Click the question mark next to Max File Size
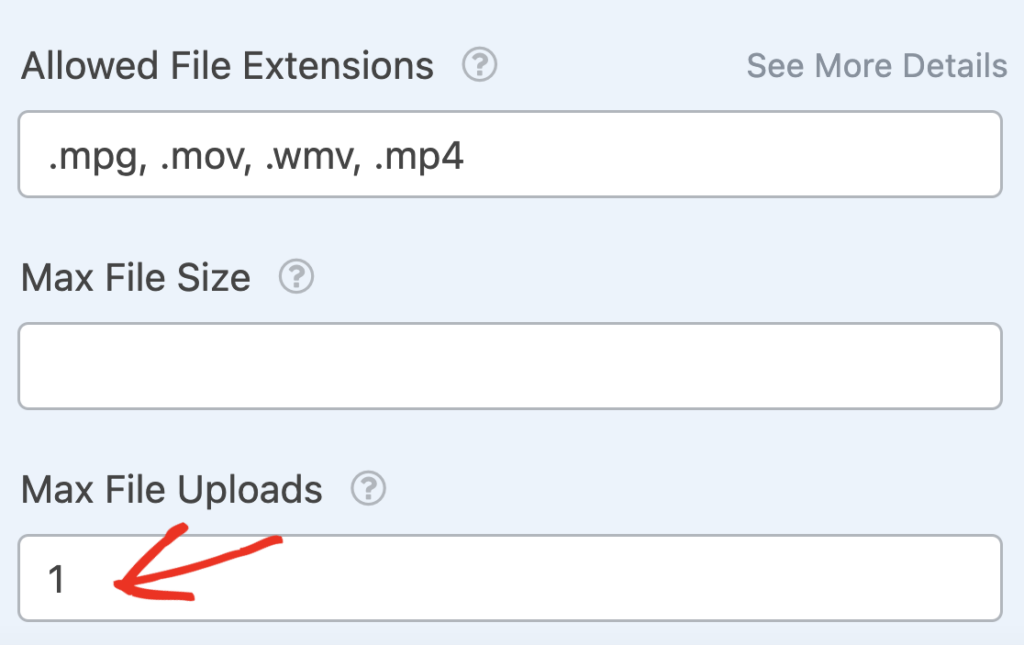 pos(297,278)
